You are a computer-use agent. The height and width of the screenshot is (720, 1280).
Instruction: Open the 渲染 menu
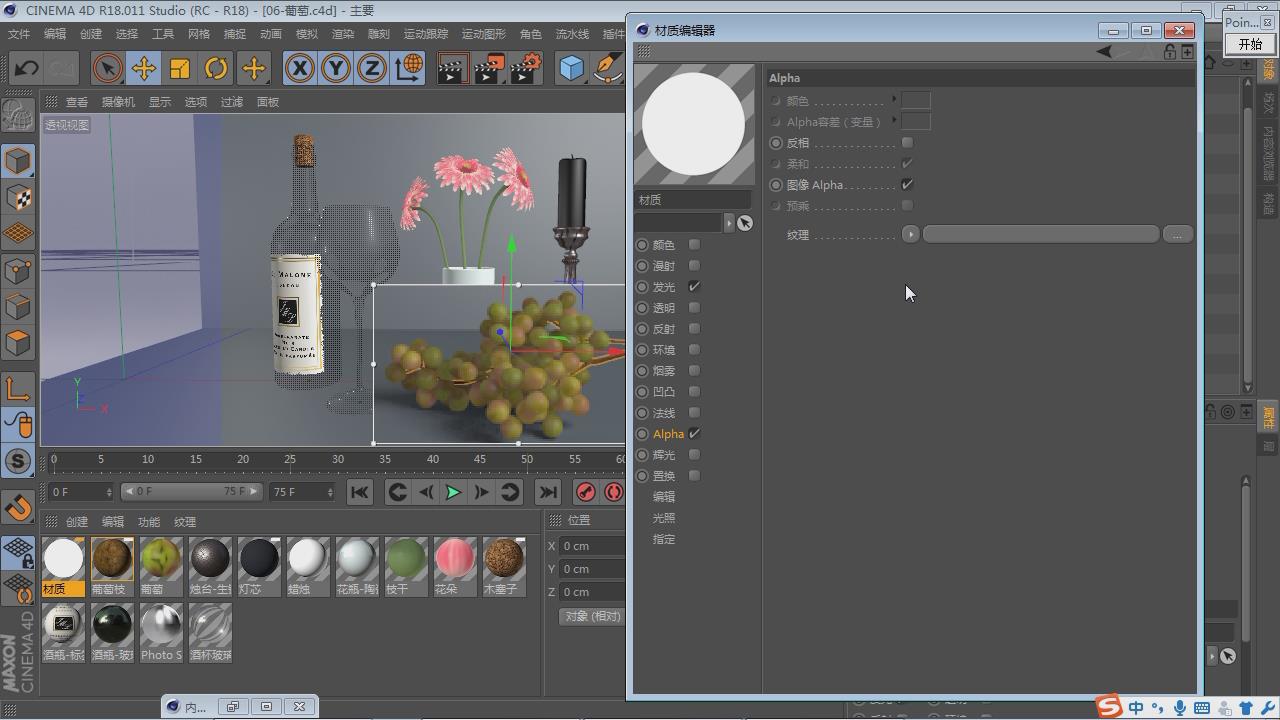click(343, 34)
